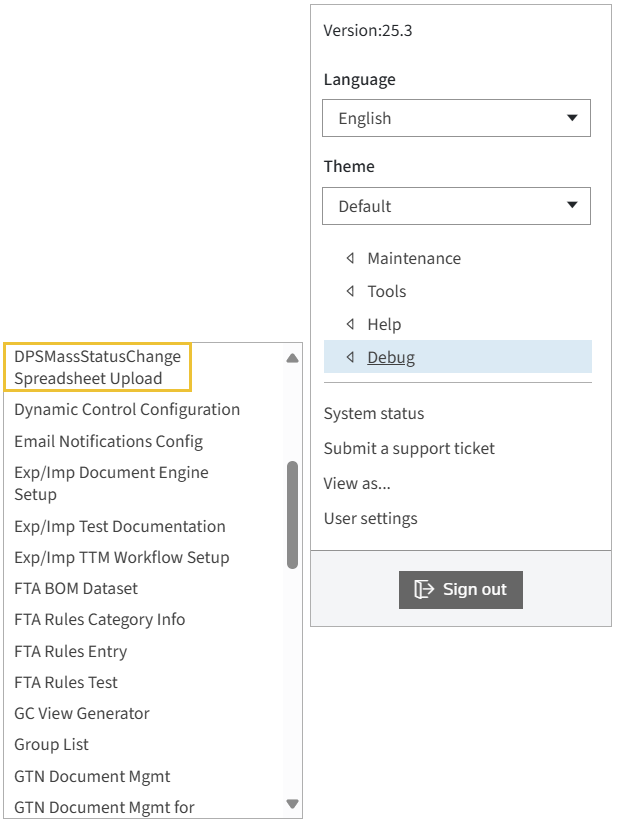Click the Debug submenu arrow icon
The width and height of the screenshot is (617, 821).
[350, 357]
